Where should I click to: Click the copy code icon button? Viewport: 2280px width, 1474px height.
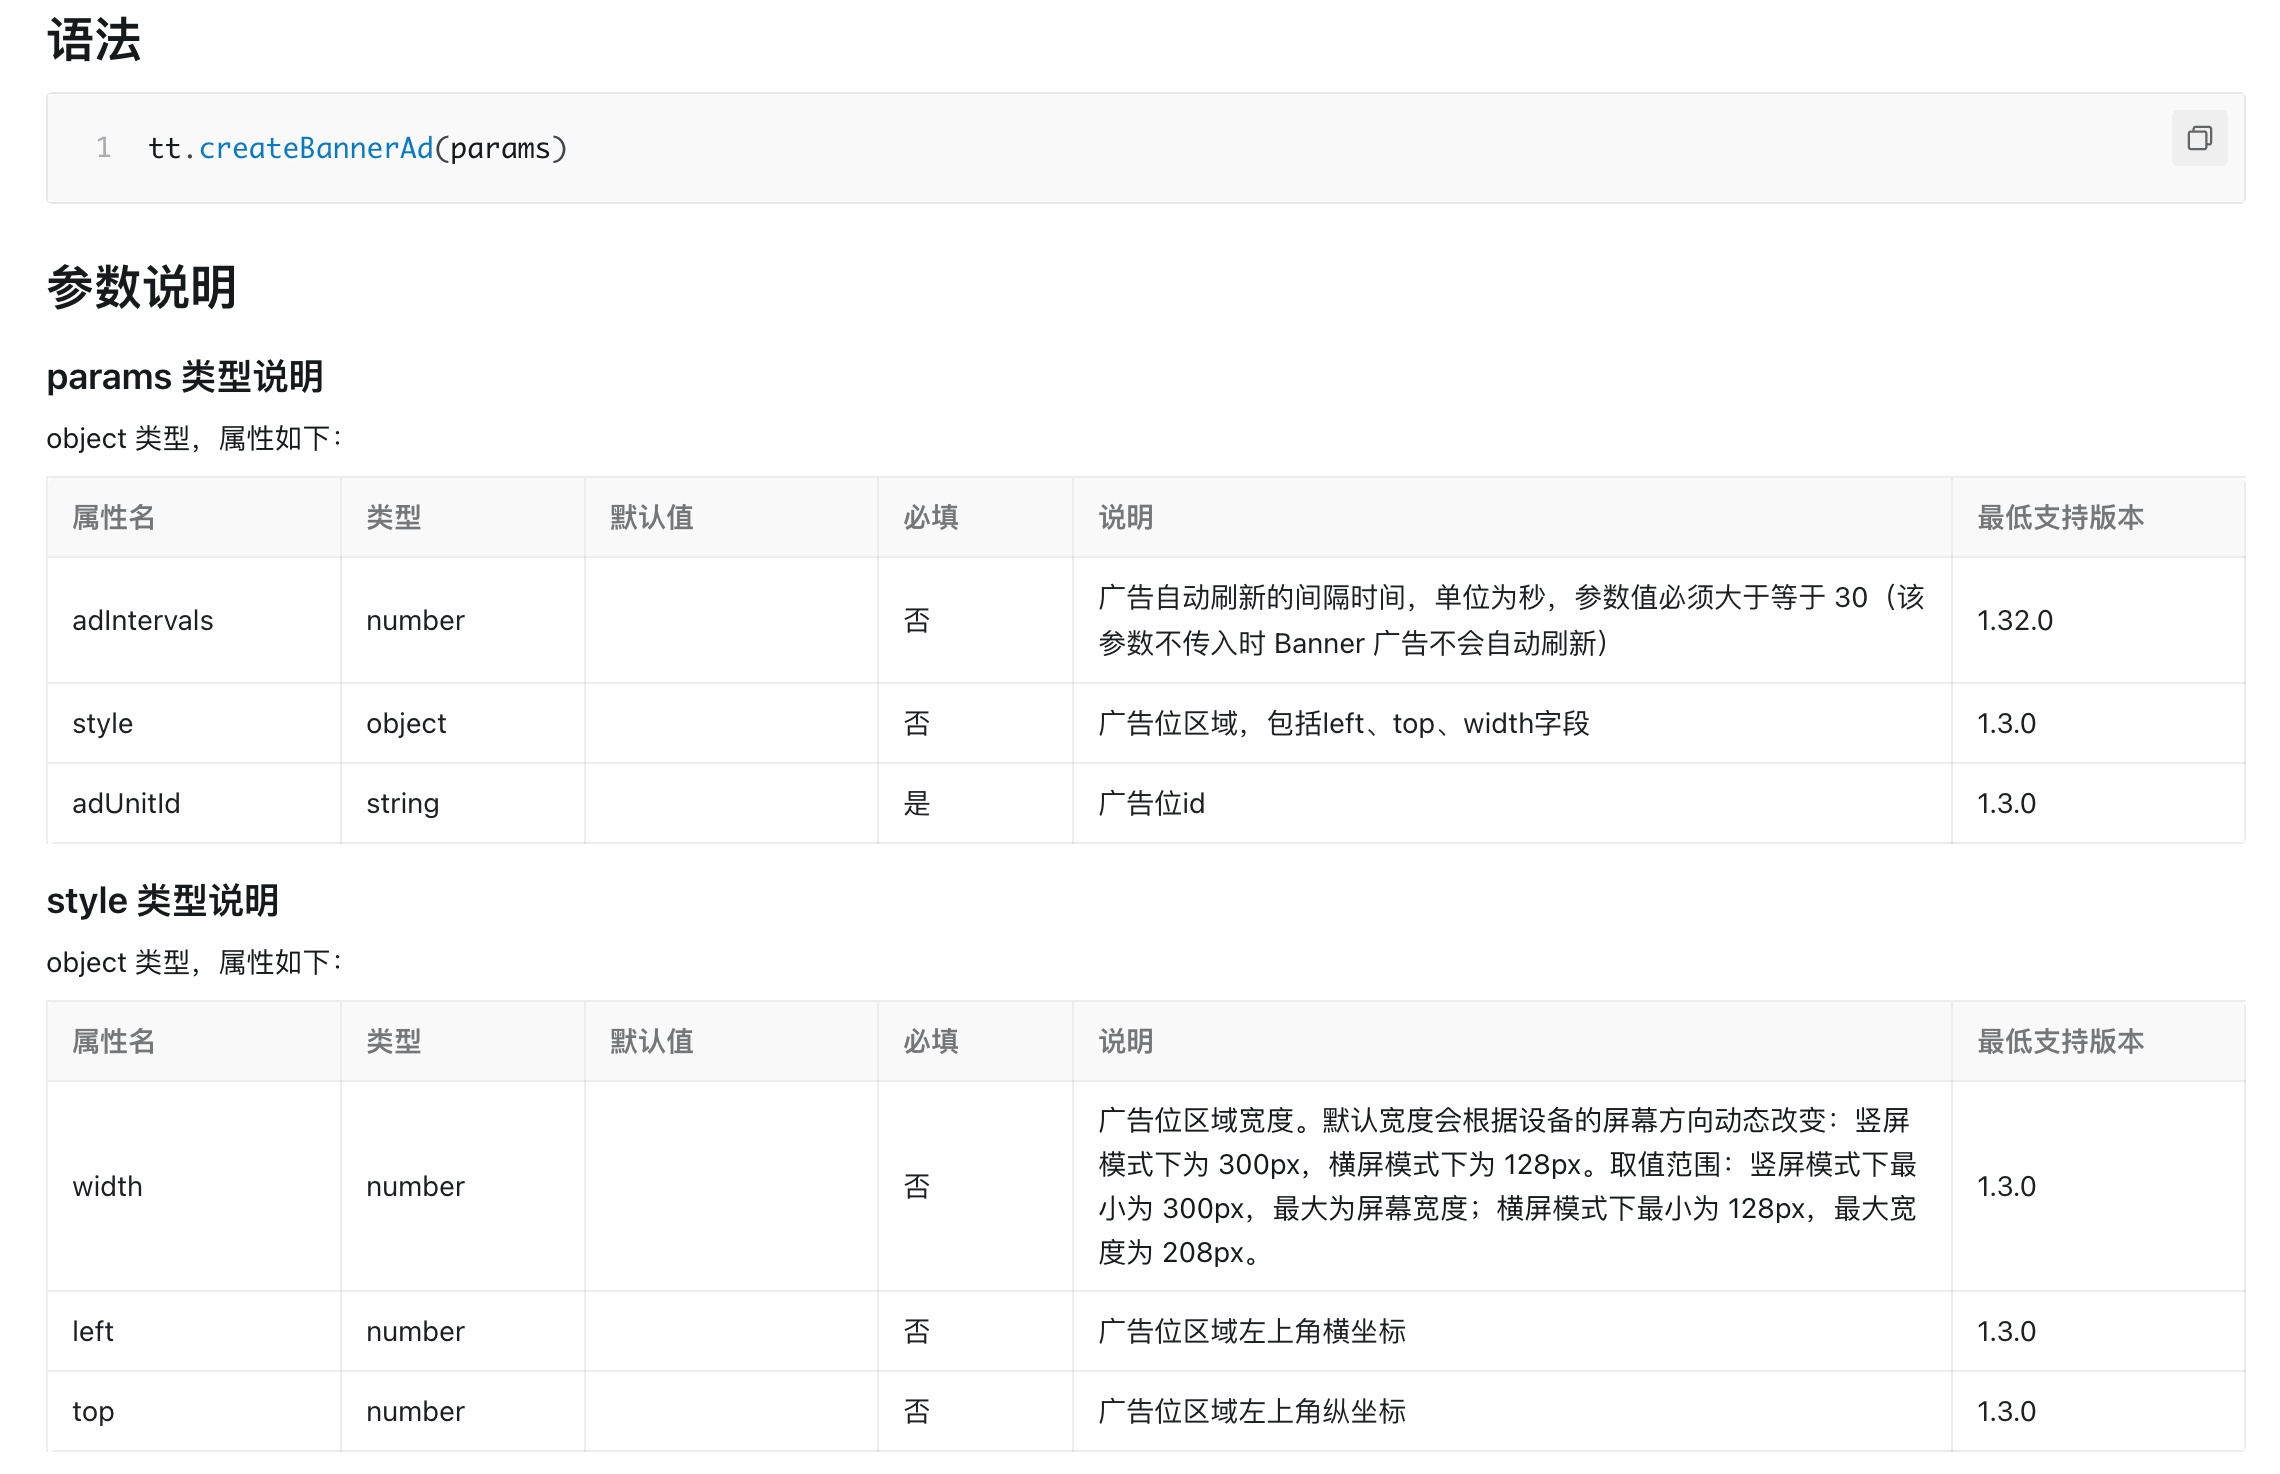[x=2198, y=138]
